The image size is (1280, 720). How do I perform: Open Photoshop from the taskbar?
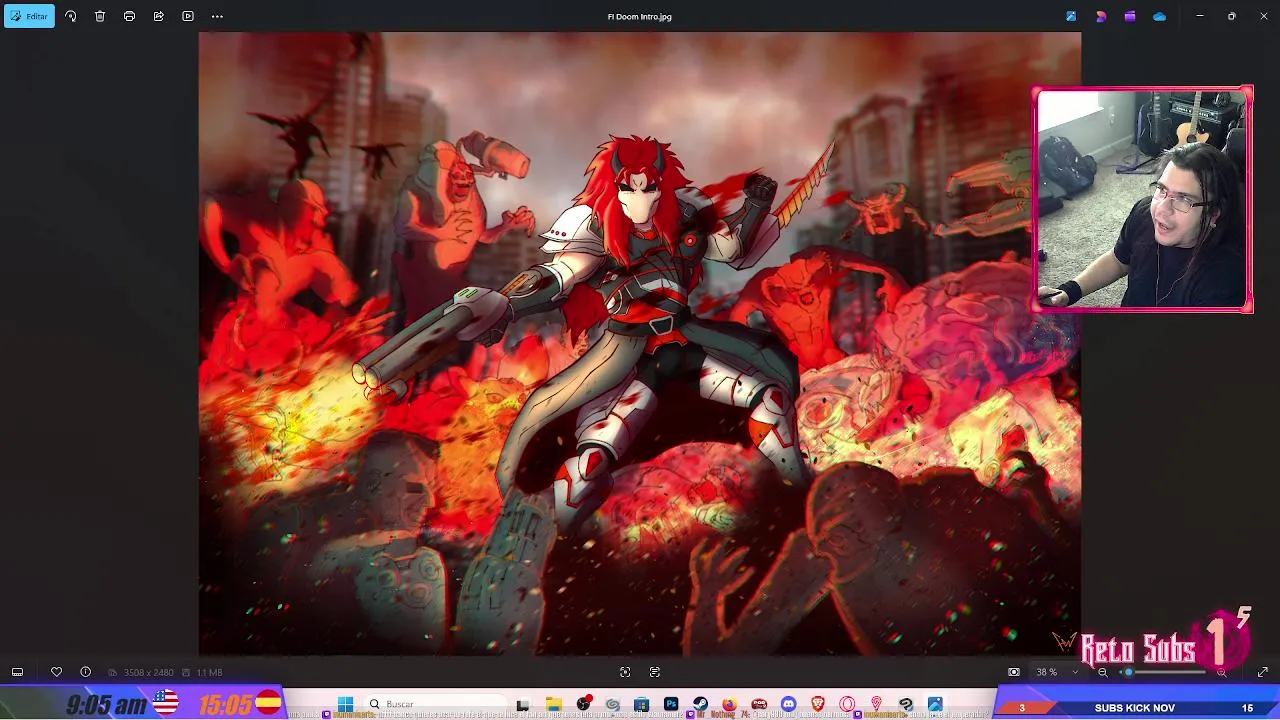pyautogui.click(x=671, y=705)
